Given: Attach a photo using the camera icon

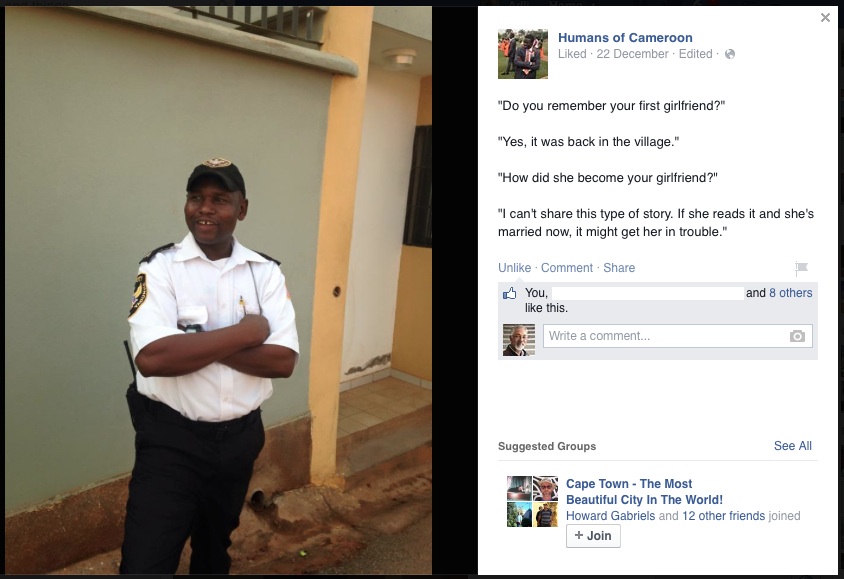Looking at the screenshot, I should click(797, 336).
